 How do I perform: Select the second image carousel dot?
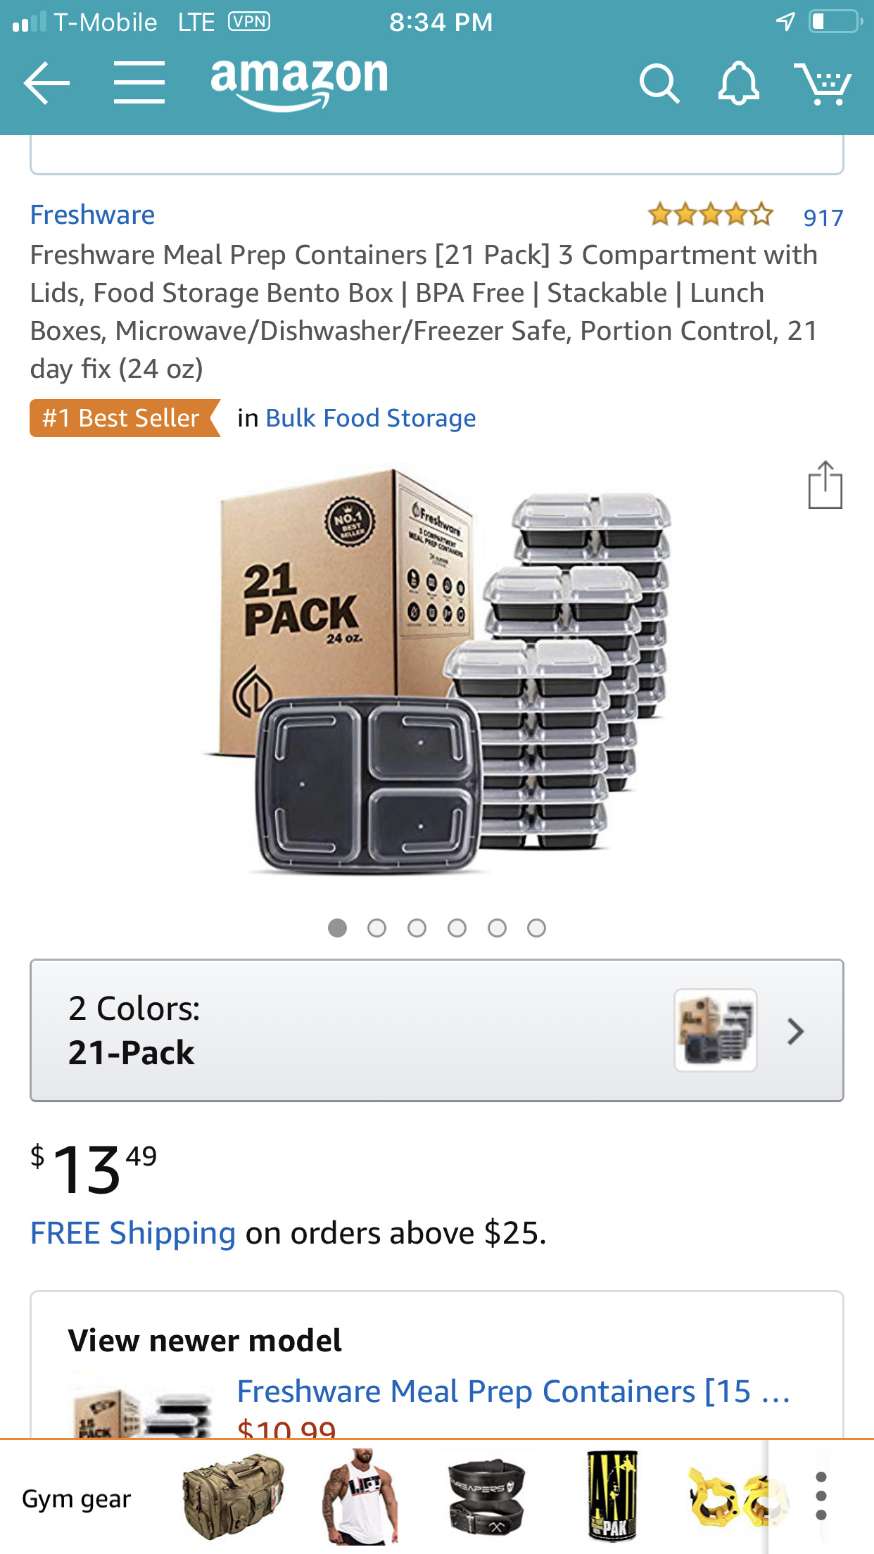click(377, 928)
